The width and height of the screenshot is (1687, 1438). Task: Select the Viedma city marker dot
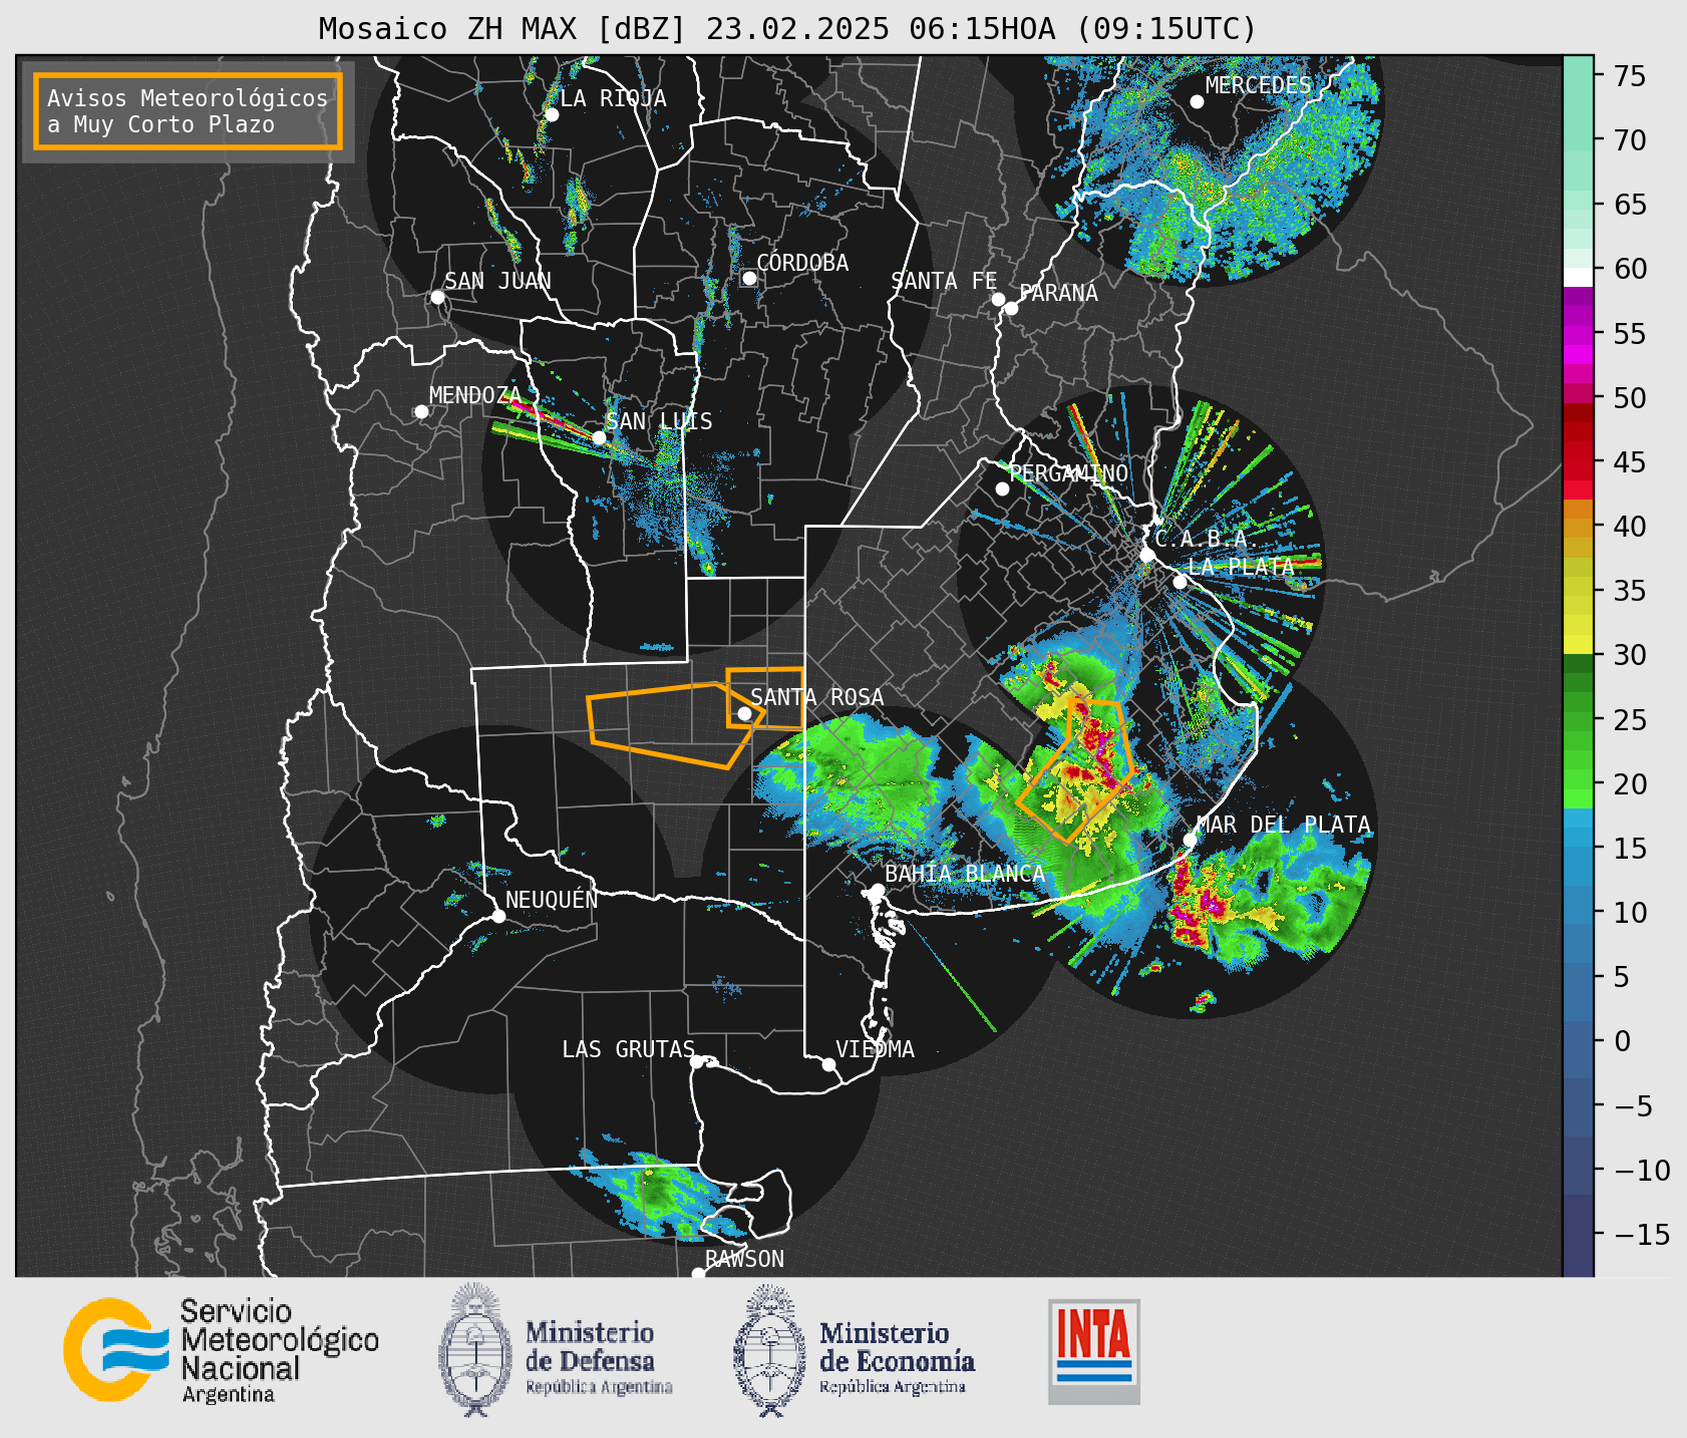(828, 1064)
